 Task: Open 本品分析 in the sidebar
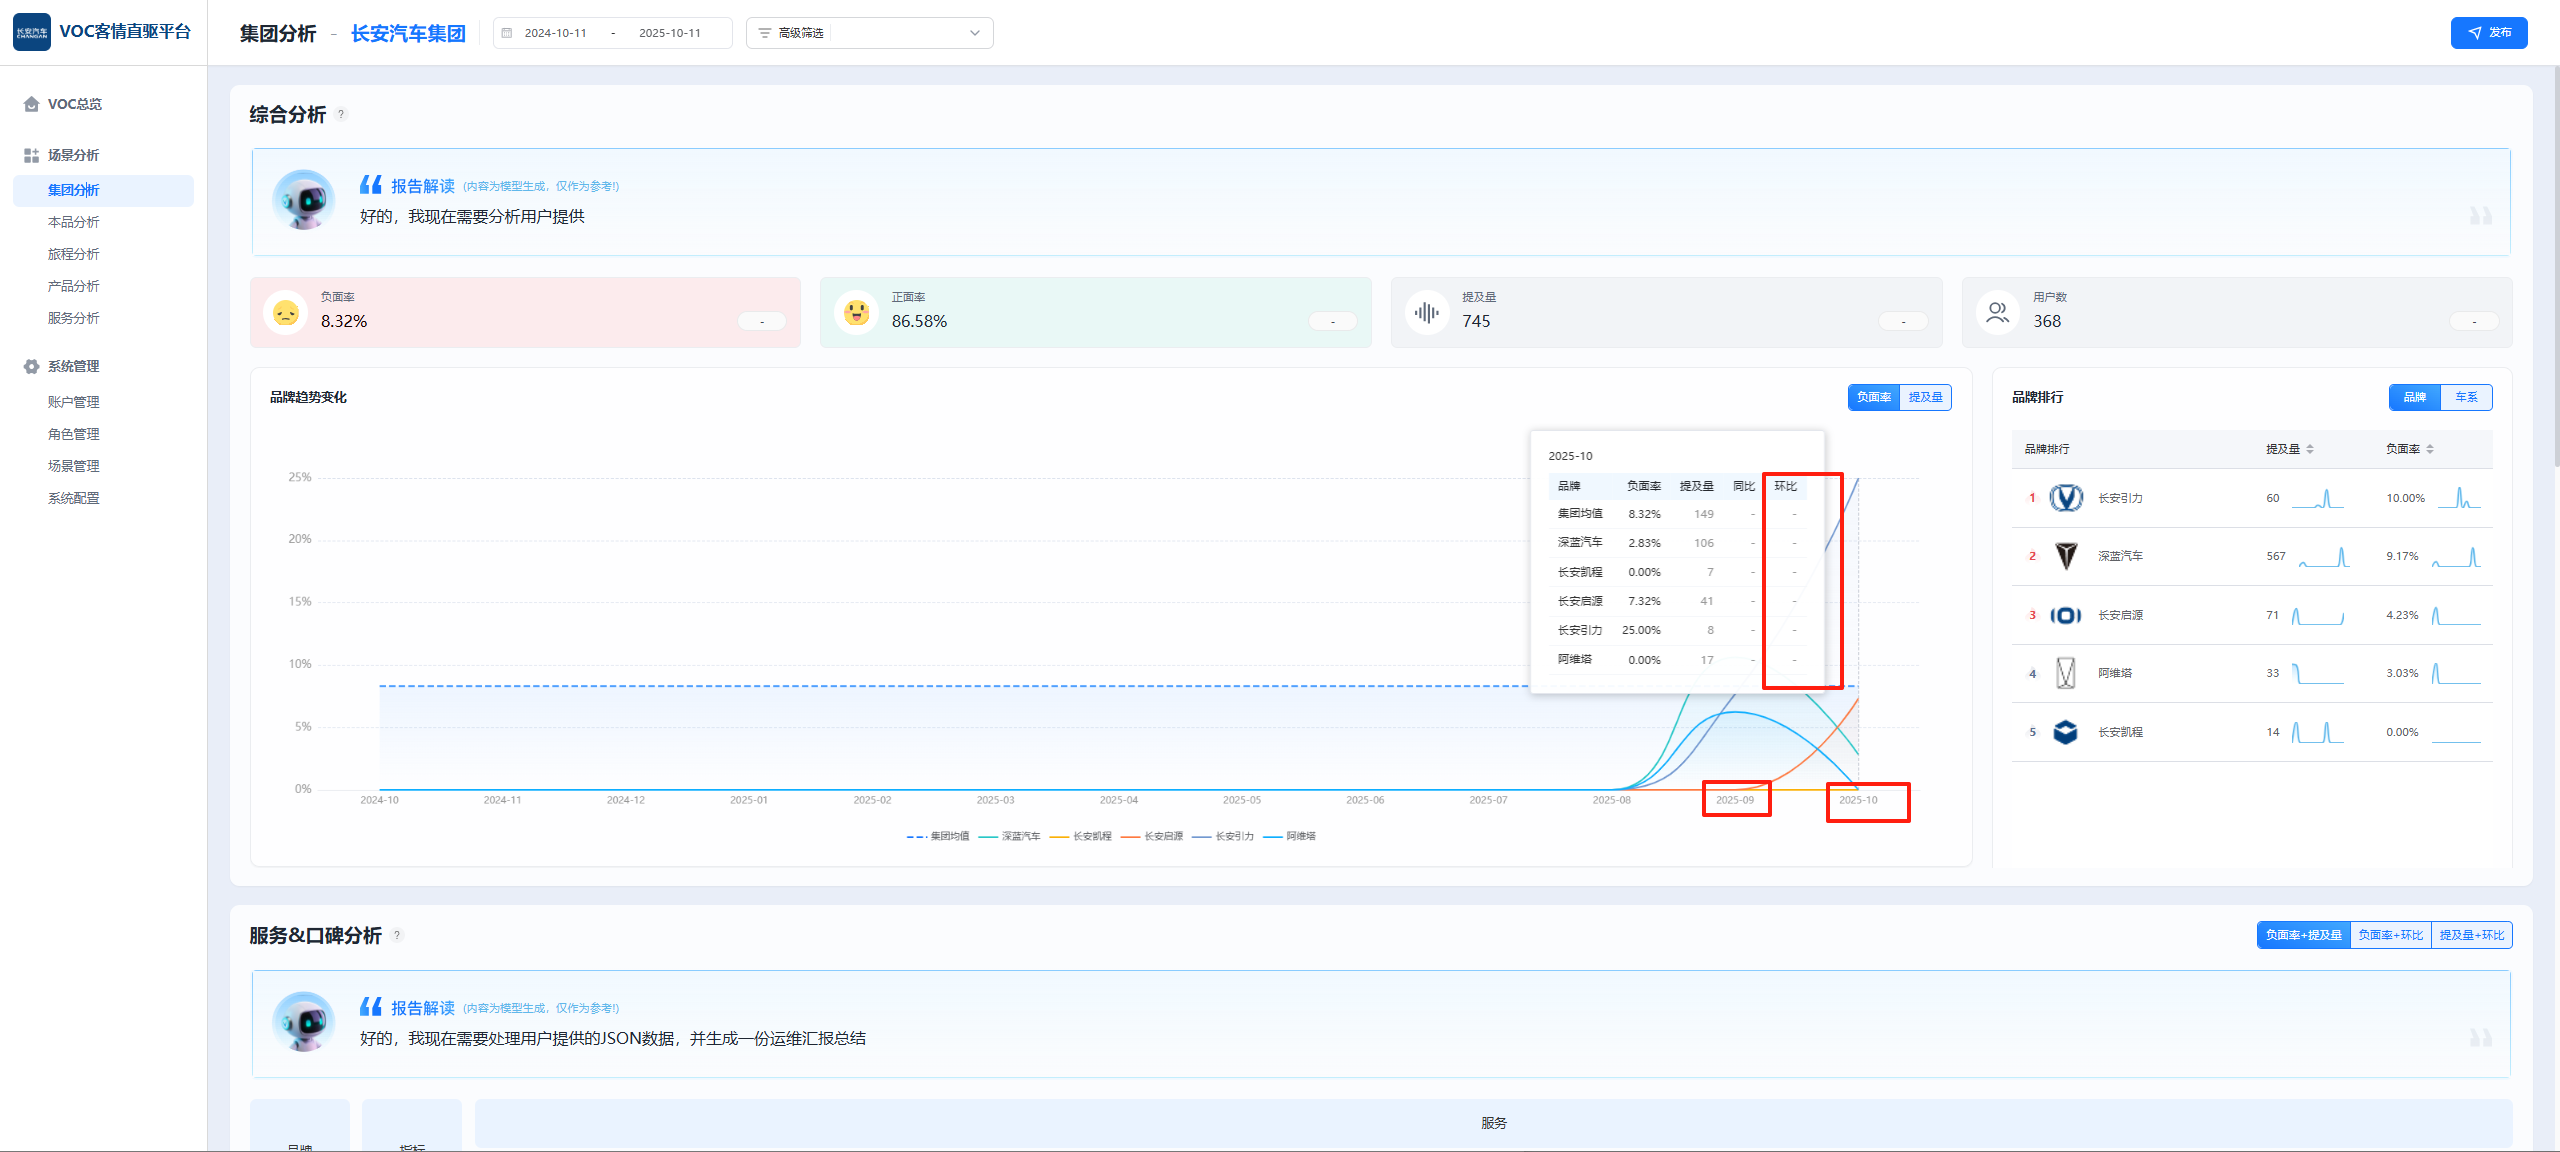(x=74, y=222)
